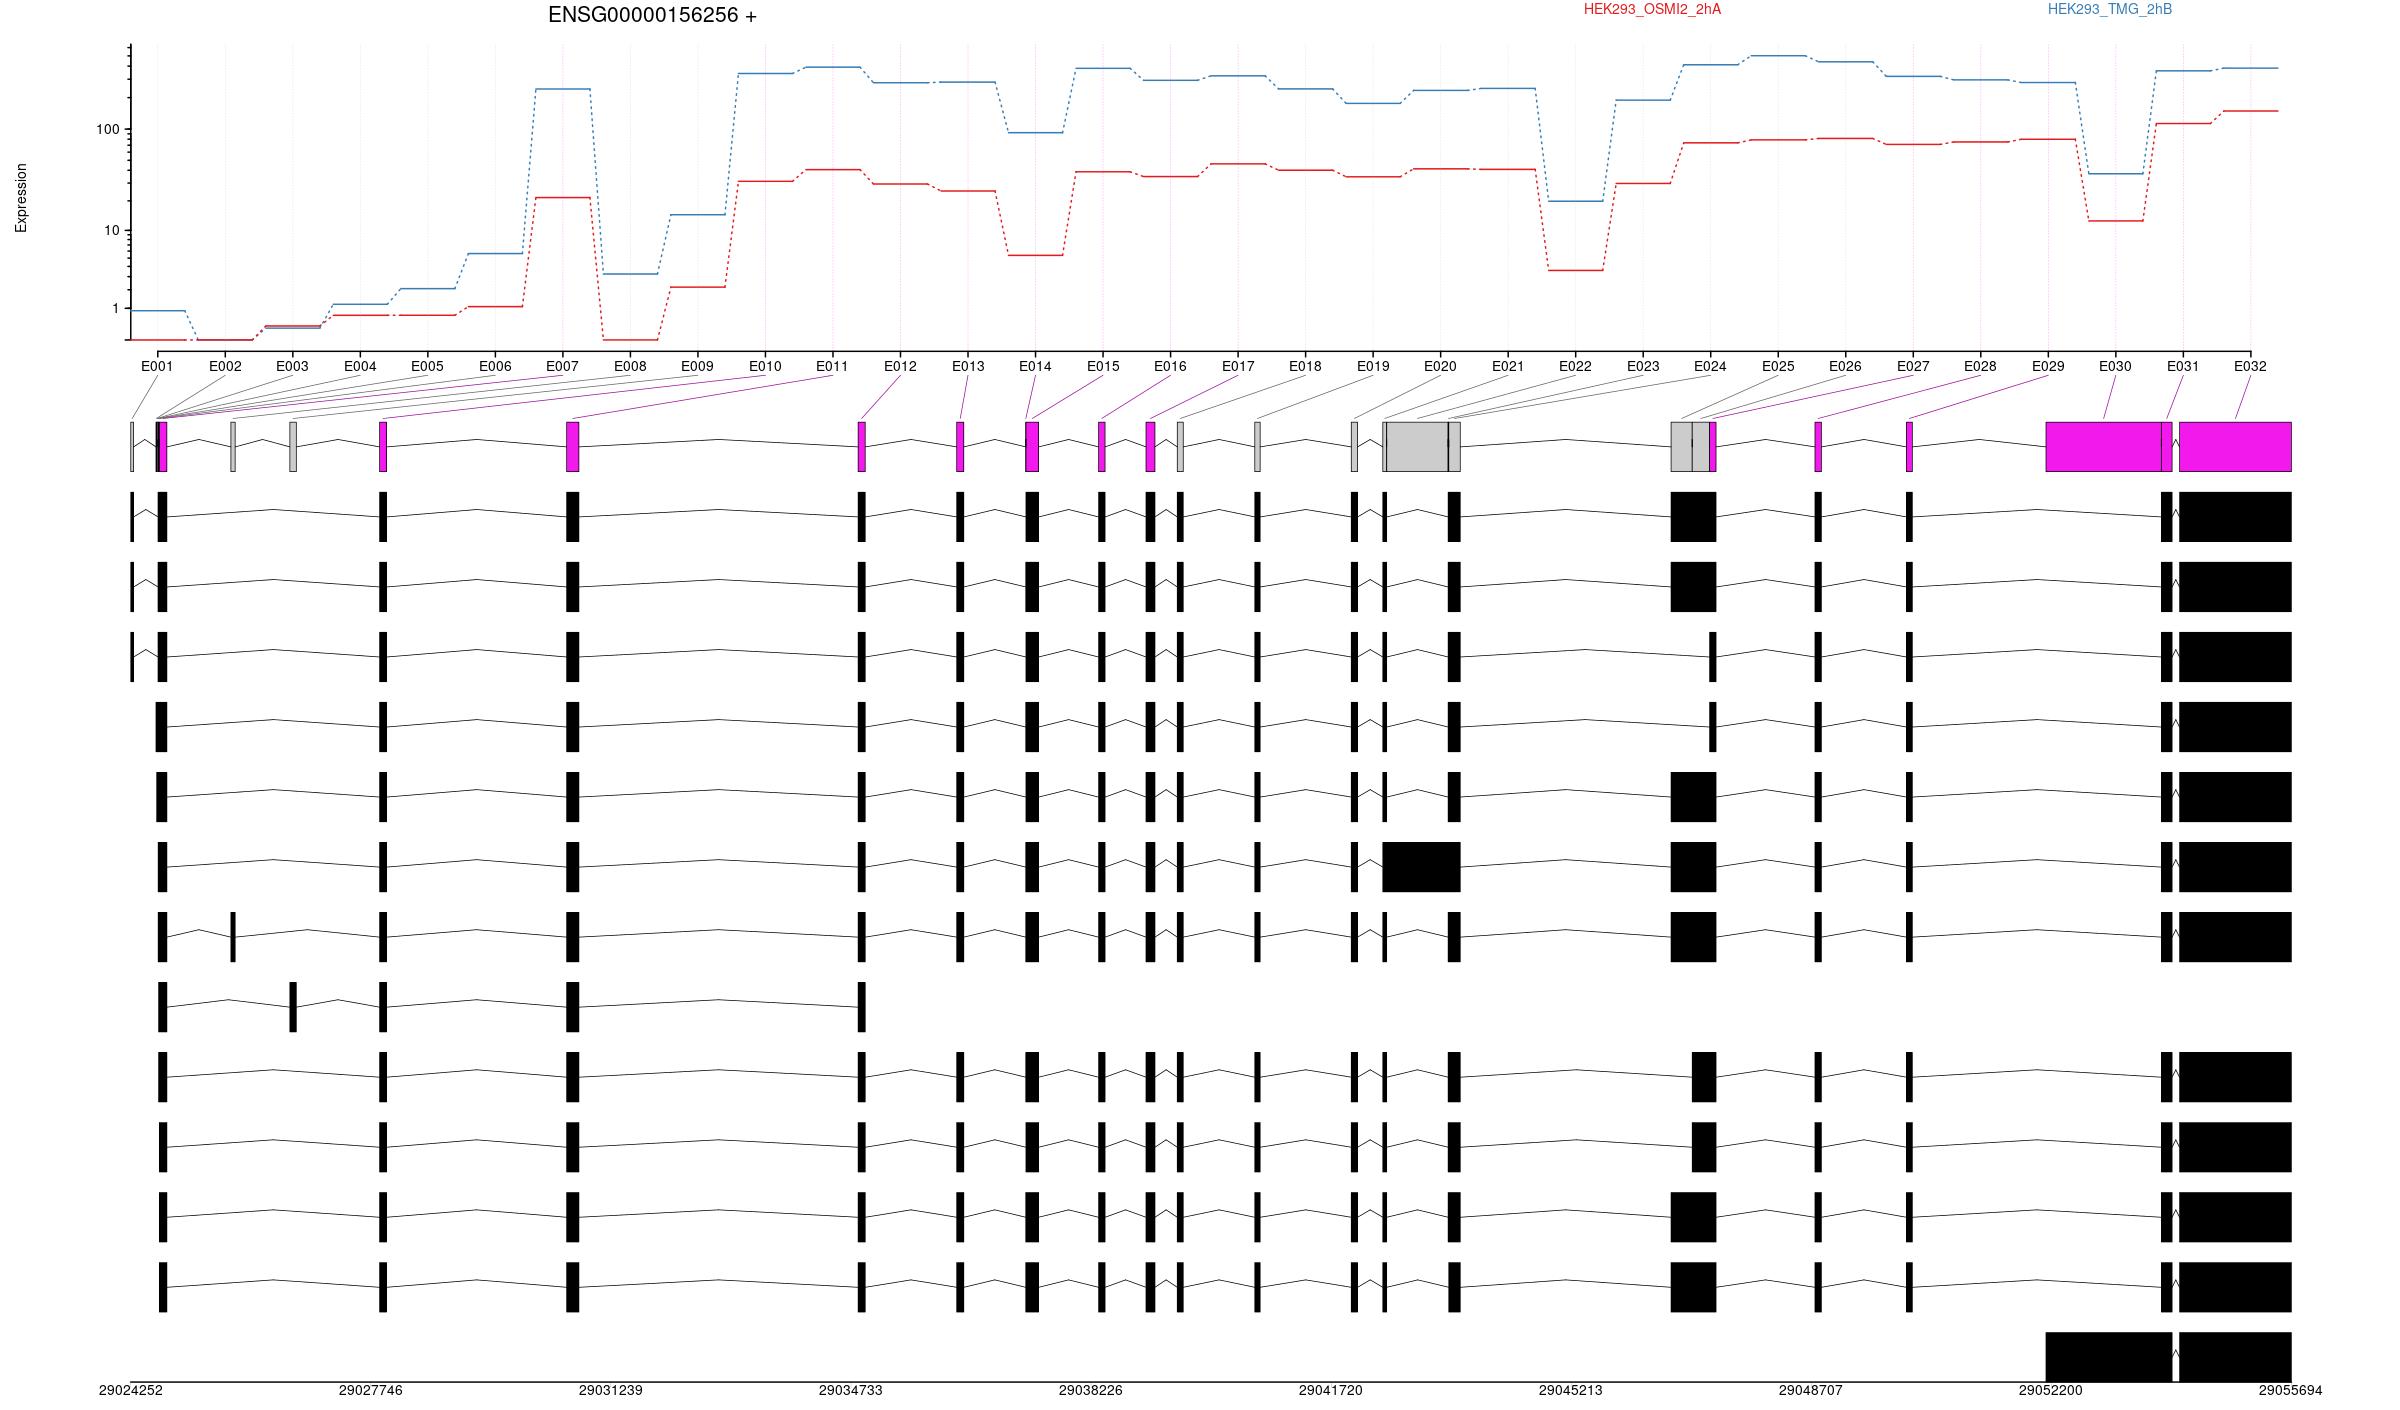Screen dimensions: 2400x1410
Task: Click exon label E030
Action: [x=2115, y=366]
